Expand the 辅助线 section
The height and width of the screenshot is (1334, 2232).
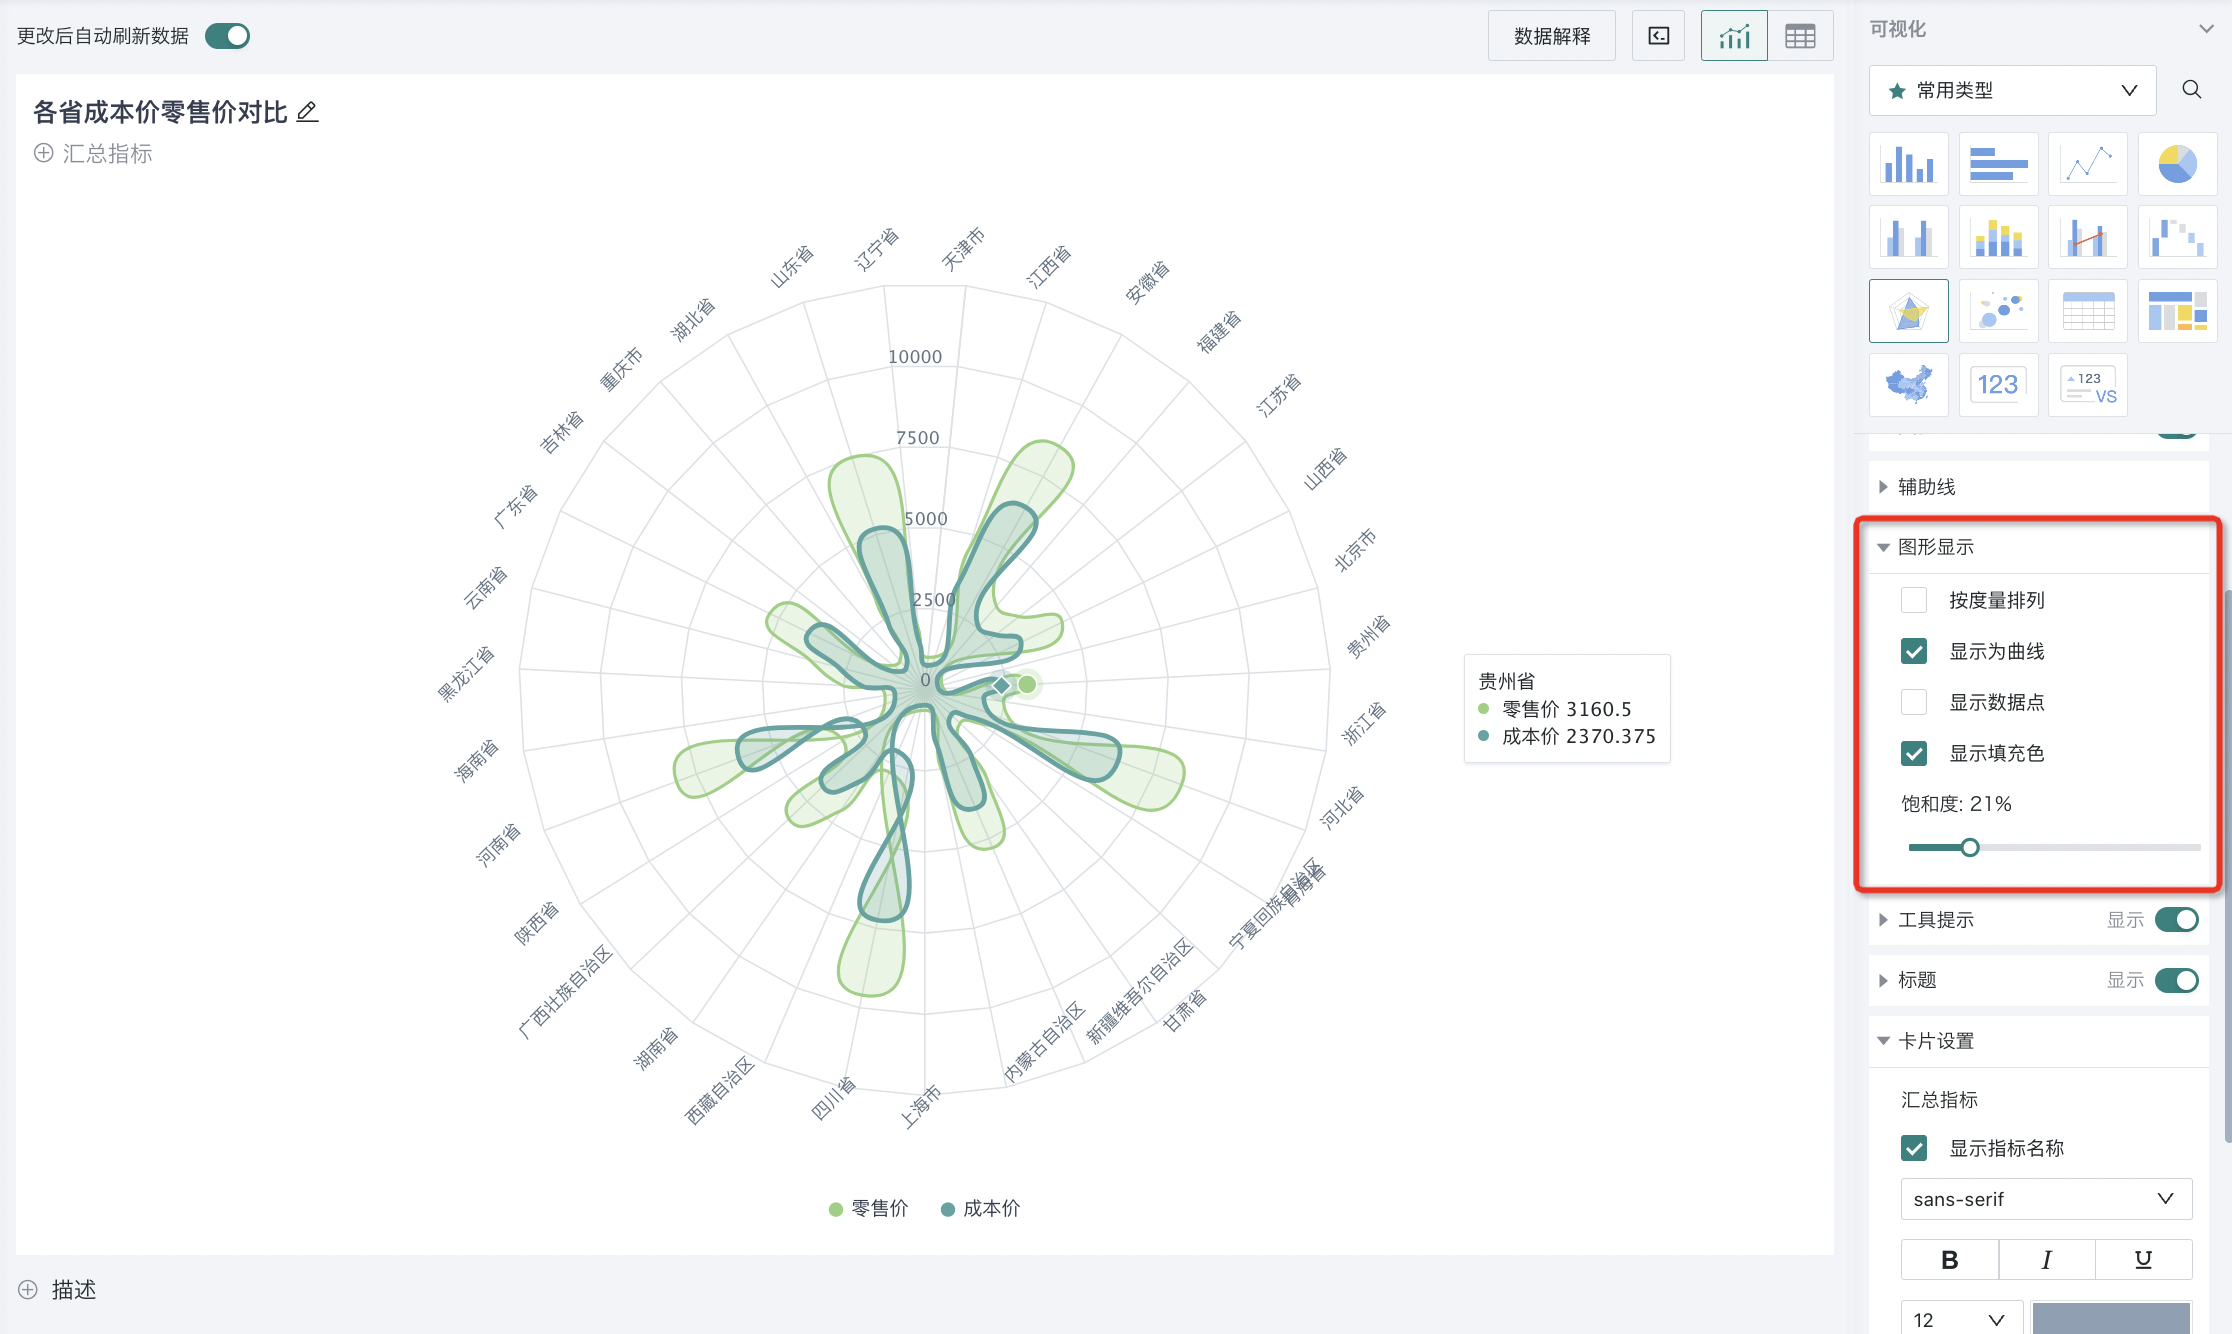(x=1926, y=487)
